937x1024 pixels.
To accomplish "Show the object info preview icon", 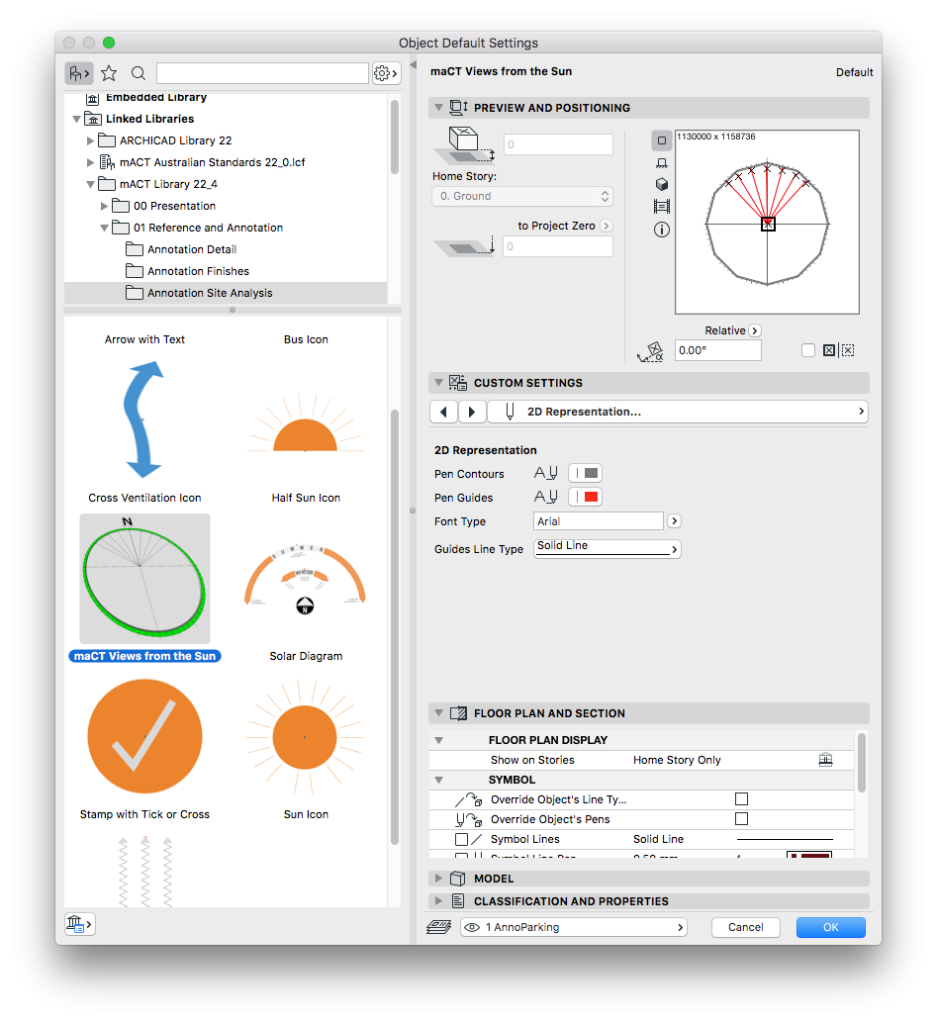I will (661, 230).
